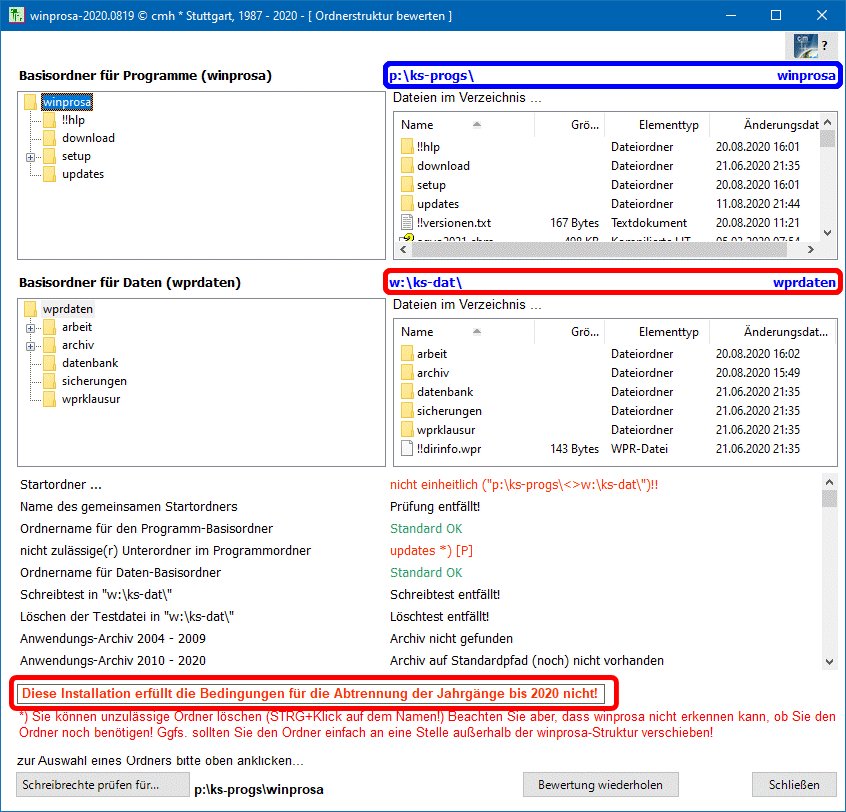Expand the arbeit folder tree node
The width and height of the screenshot is (846, 812).
pyautogui.click(x=30, y=328)
